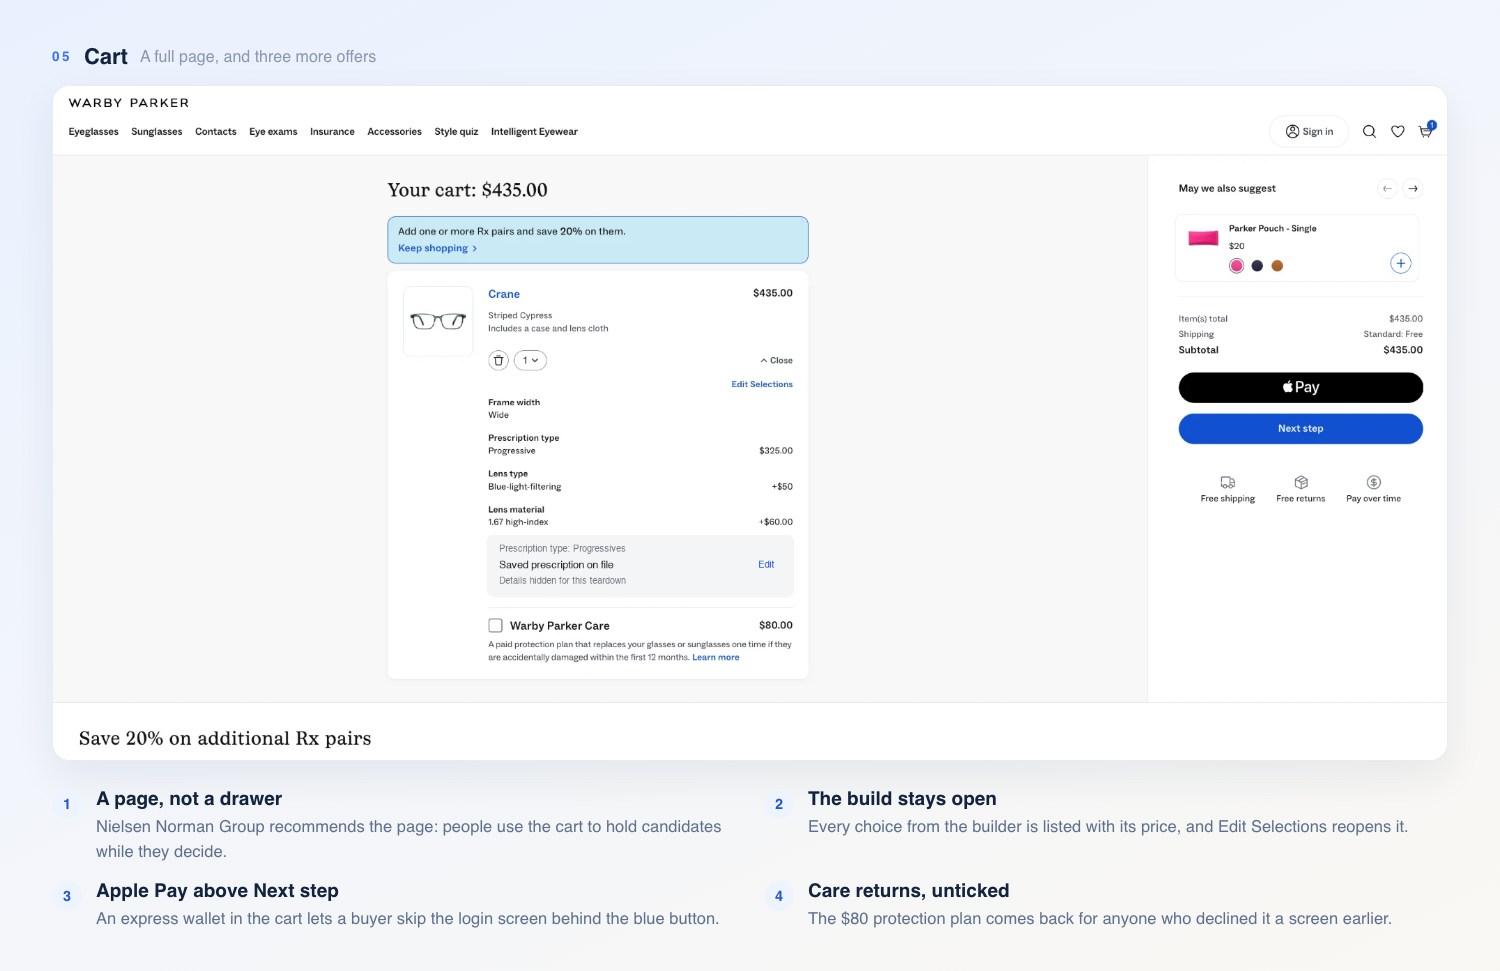This screenshot has width=1500, height=971.
Task: Open the search magnifier icon
Action: click(1369, 131)
